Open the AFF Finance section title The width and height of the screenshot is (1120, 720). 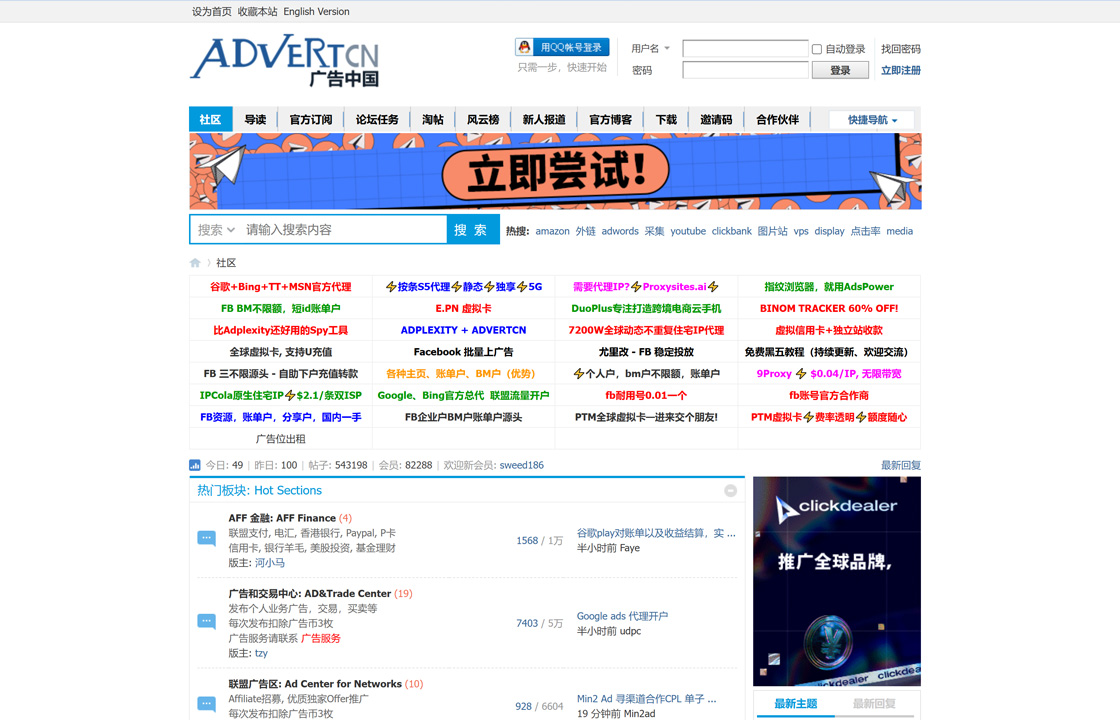click(x=282, y=518)
